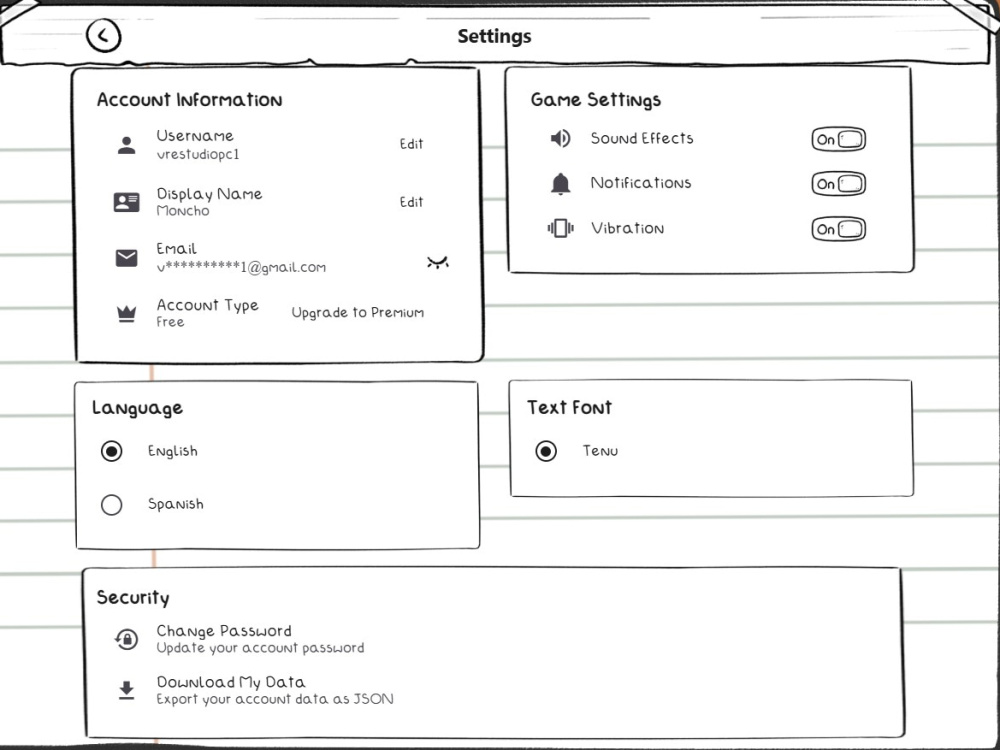
Task: Go back using the circled arrow icon
Action: pos(103,36)
